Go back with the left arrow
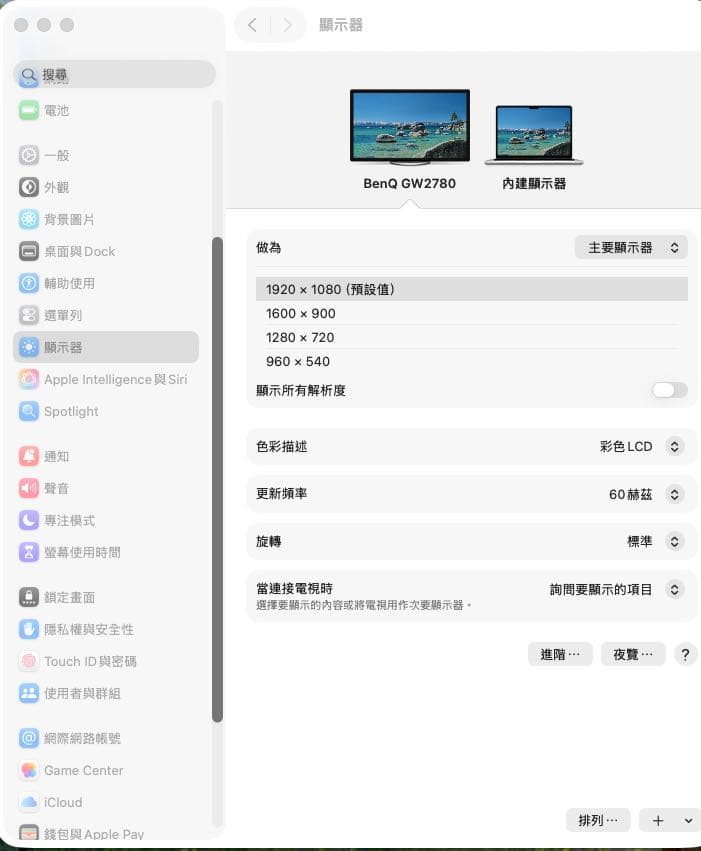Image resolution: width=701 pixels, height=851 pixels. point(252,25)
